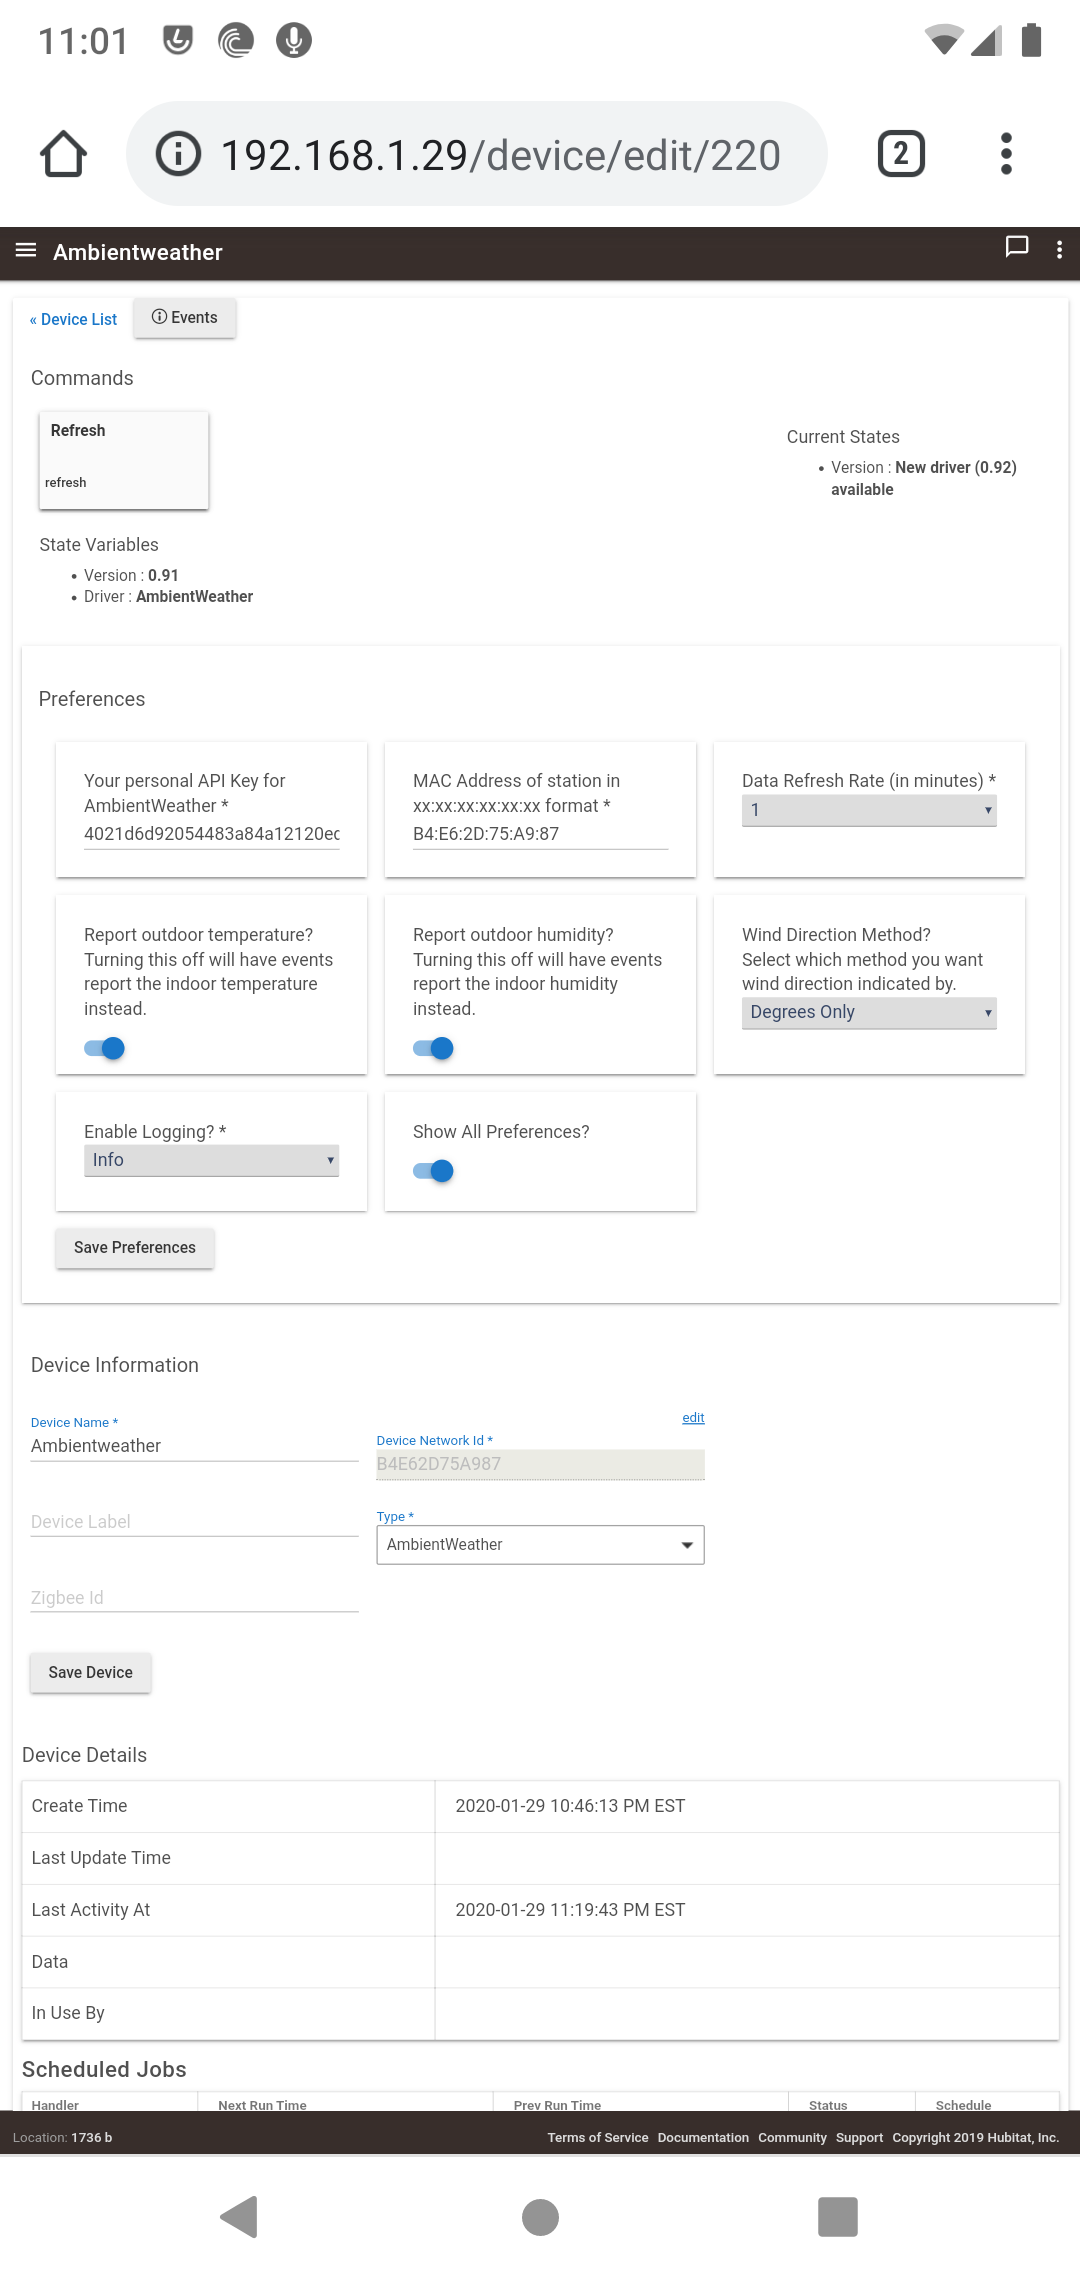The width and height of the screenshot is (1080, 2280).
Task: Click the Version 0.91 state variable
Action: click(131, 576)
